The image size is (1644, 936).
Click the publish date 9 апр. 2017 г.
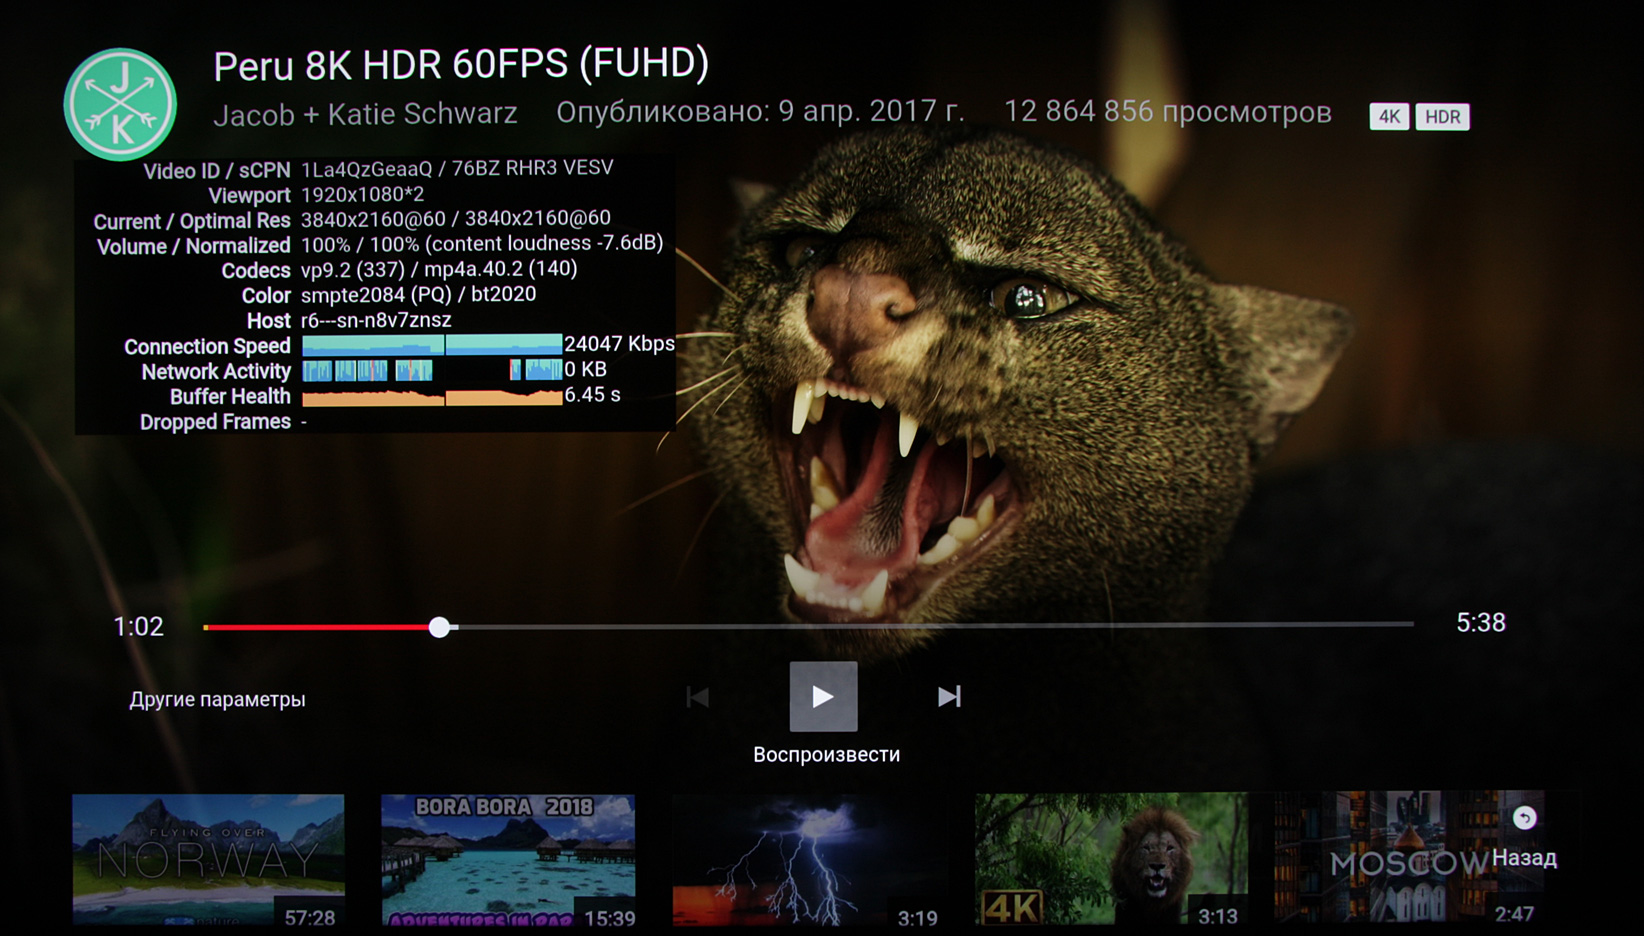[871, 111]
